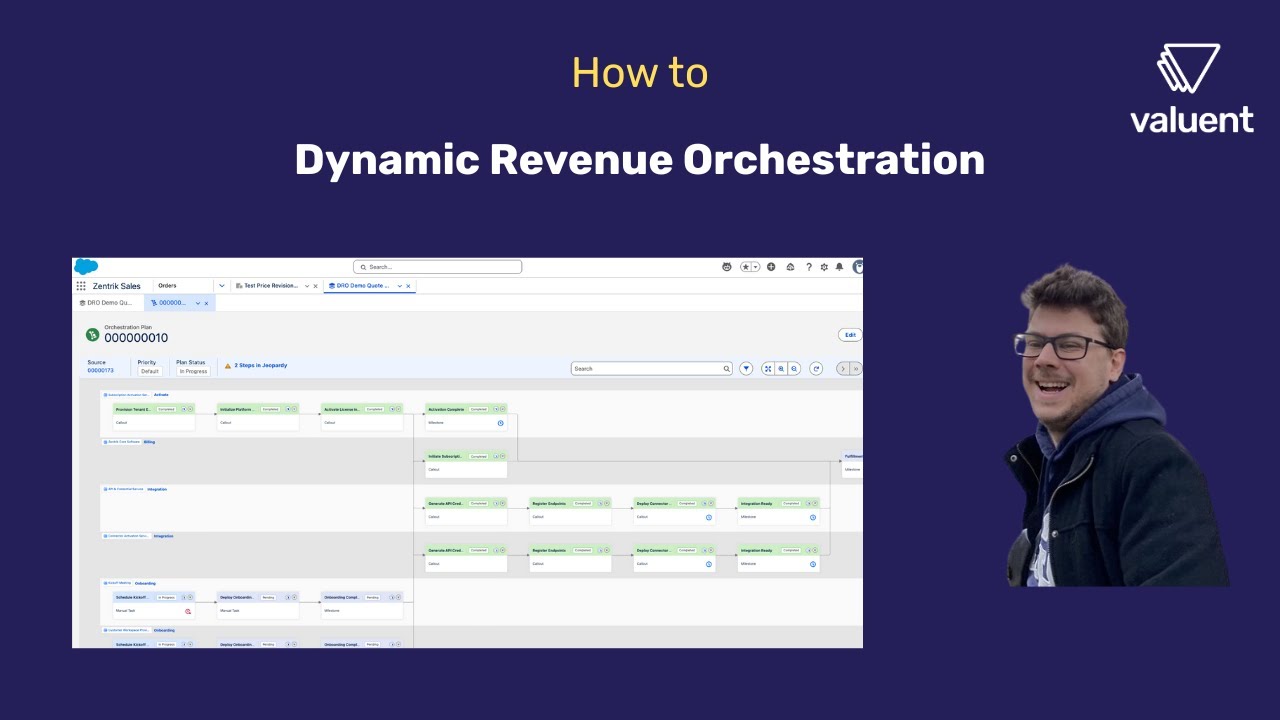The height and width of the screenshot is (720, 1280).
Task: Click the clock icon on Integration Ready under API & Connector Service
Action: pos(813,517)
